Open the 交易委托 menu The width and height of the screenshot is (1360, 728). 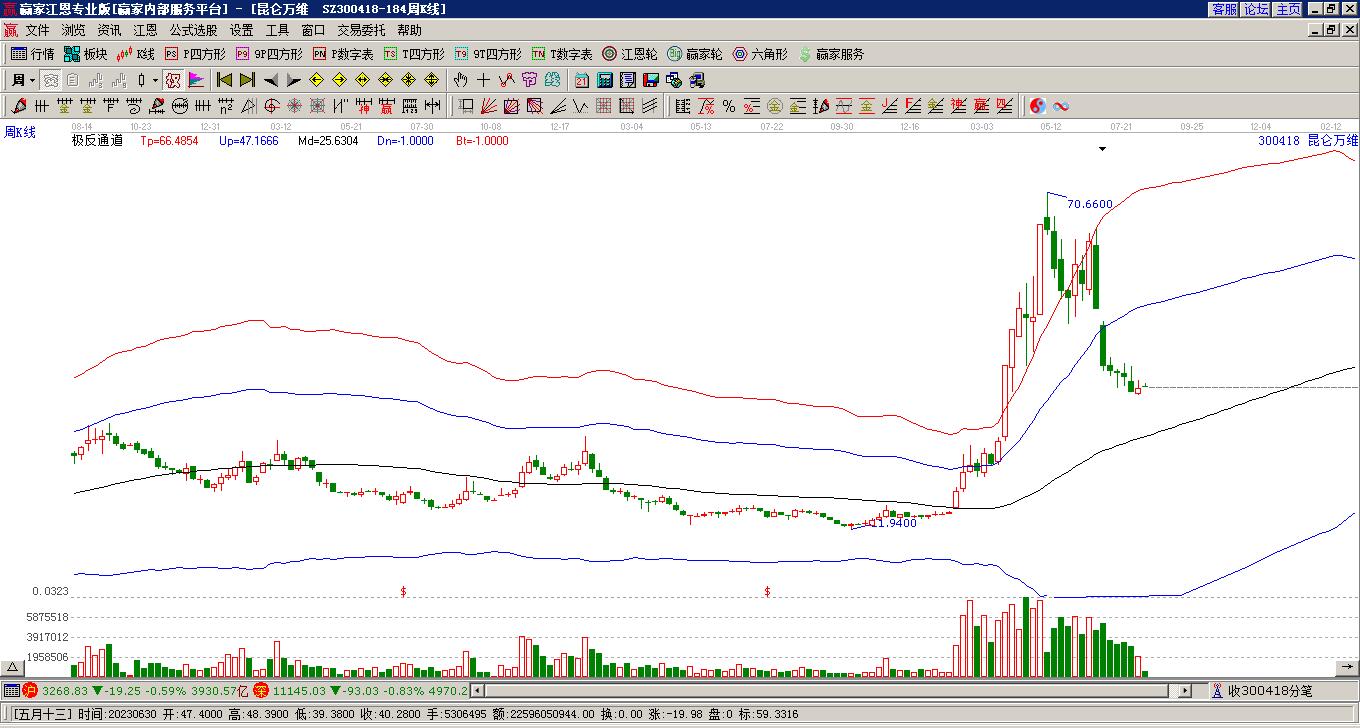[361, 30]
